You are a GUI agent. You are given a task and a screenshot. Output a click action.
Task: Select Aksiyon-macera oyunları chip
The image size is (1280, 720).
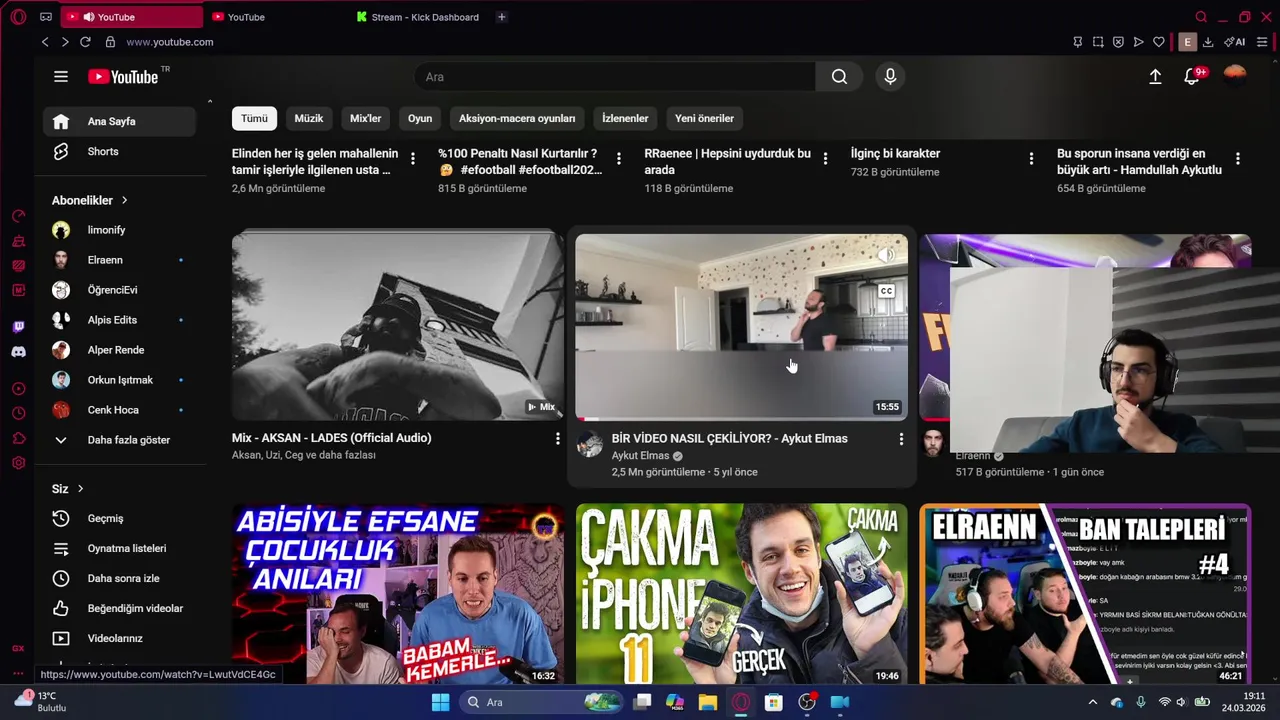coord(517,118)
